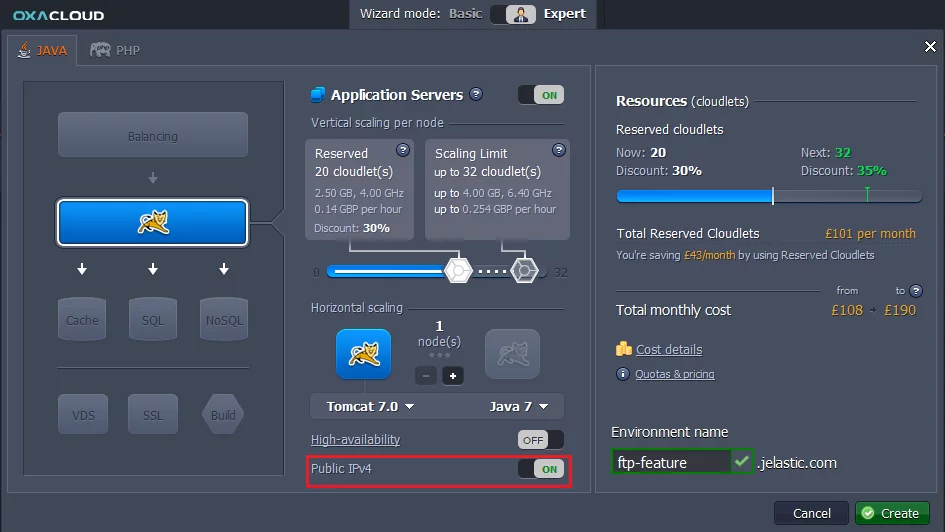The image size is (945, 532).
Task: Click the "£108" minimum cost value
Action: pyautogui.click(x=847, y=310)
